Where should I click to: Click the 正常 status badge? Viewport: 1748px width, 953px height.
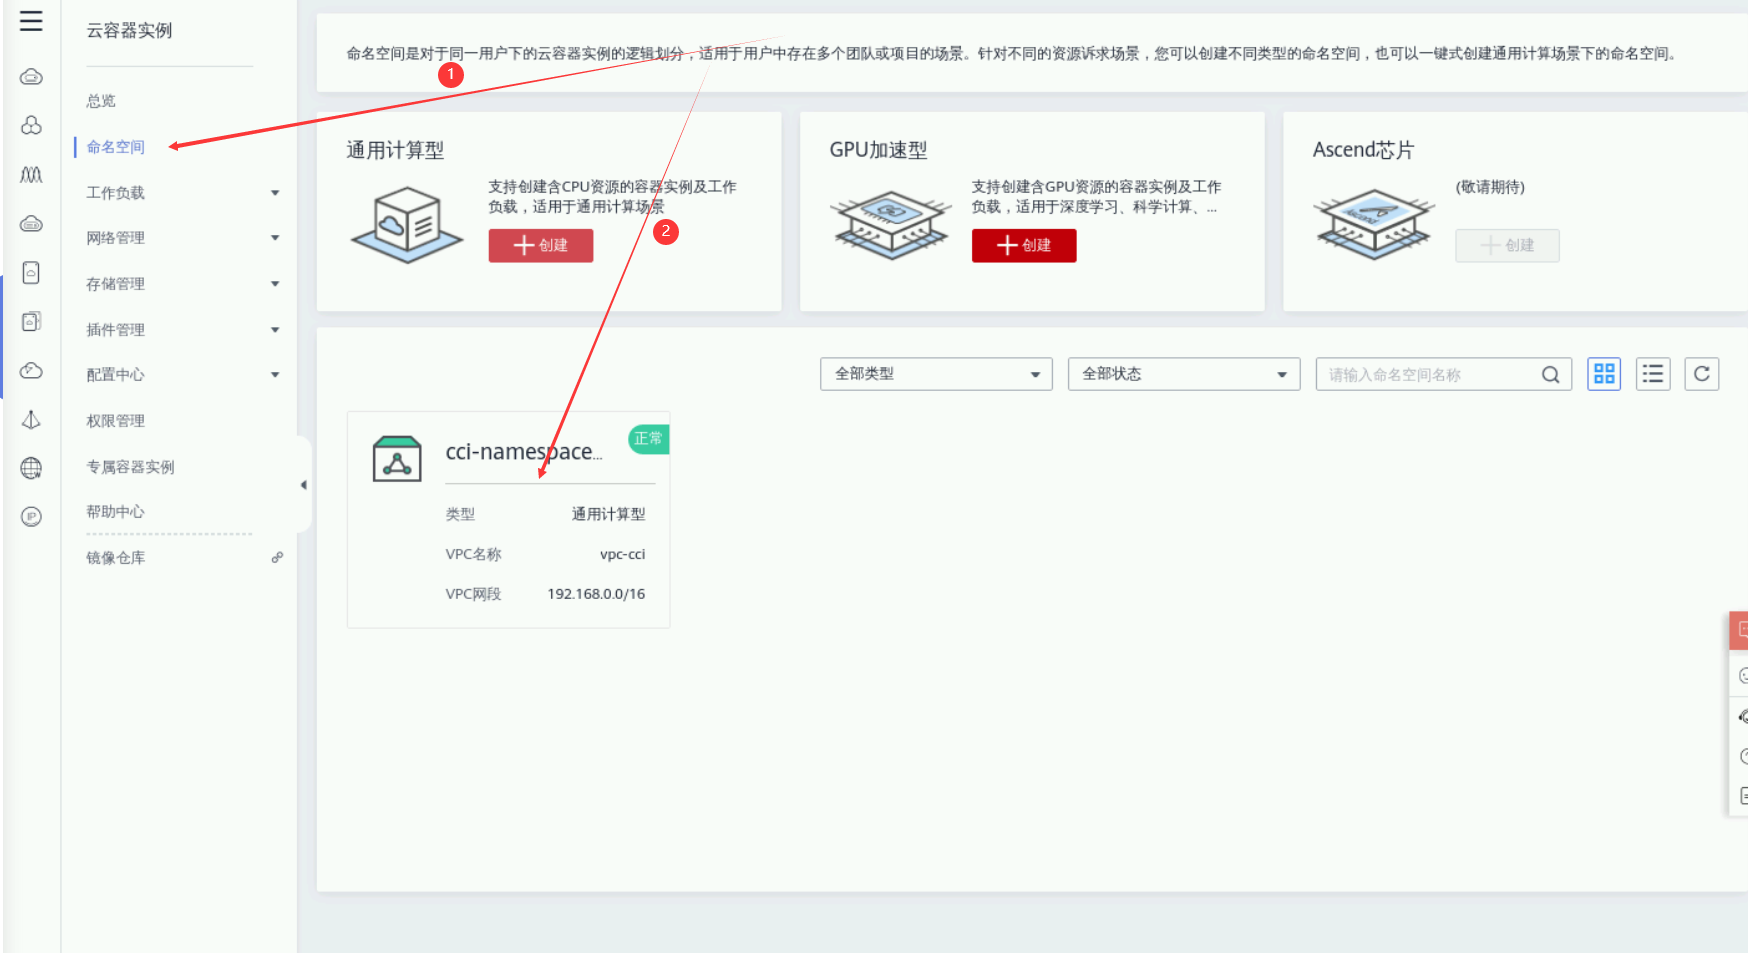pyautogui.click(x=648, y=439)
